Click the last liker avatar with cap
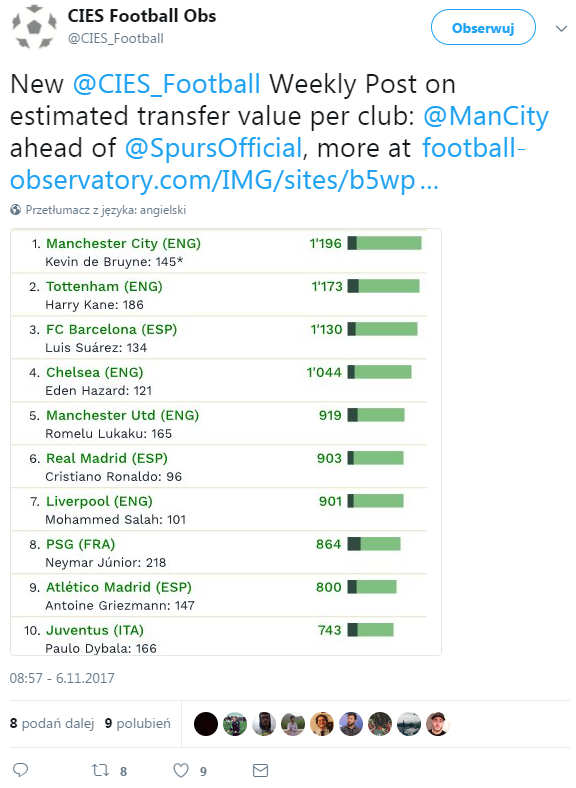Screen dimensions: 576x788 point(438,724)
